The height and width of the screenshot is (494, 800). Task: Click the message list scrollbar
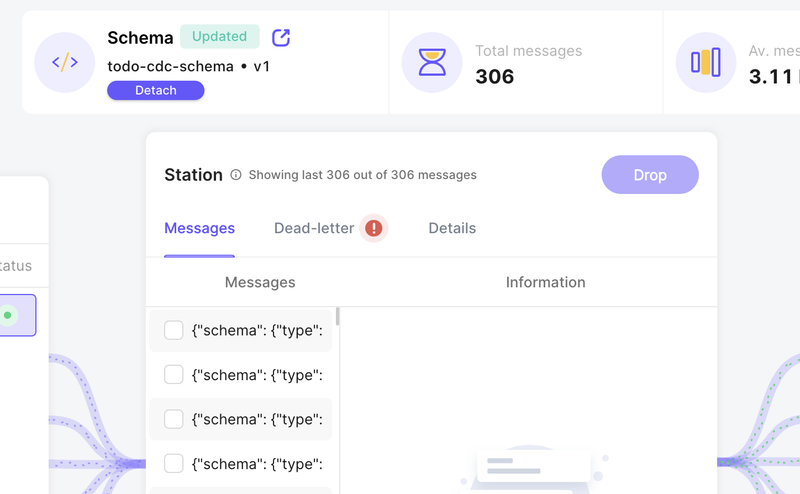tap(337, 317)
